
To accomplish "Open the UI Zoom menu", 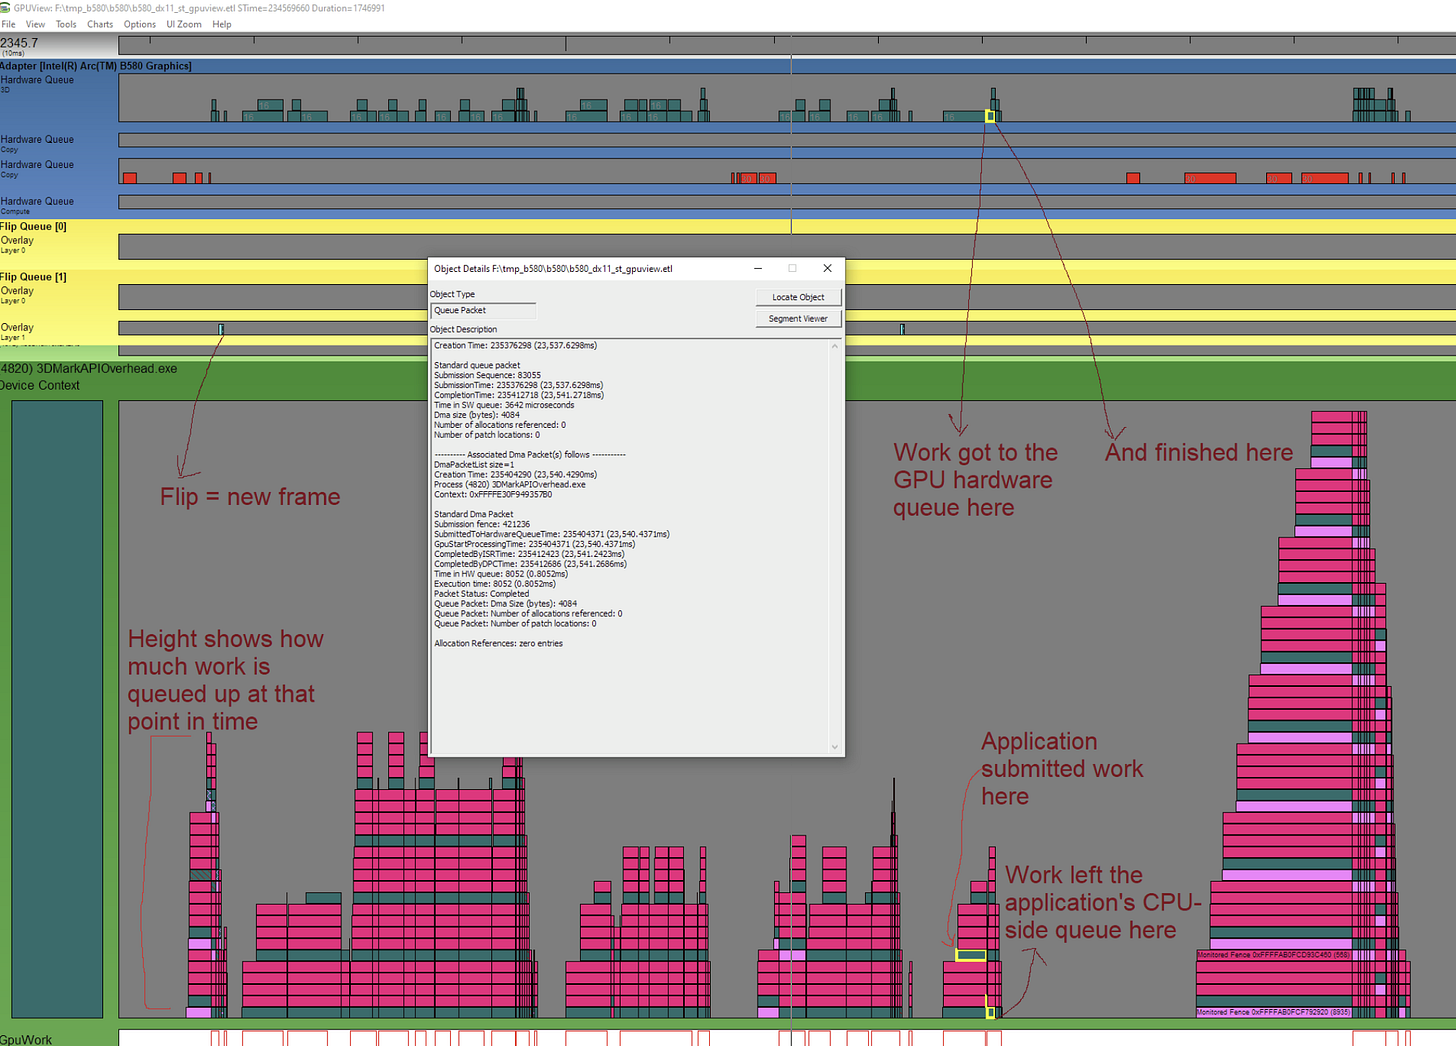I will click(184, 24).
